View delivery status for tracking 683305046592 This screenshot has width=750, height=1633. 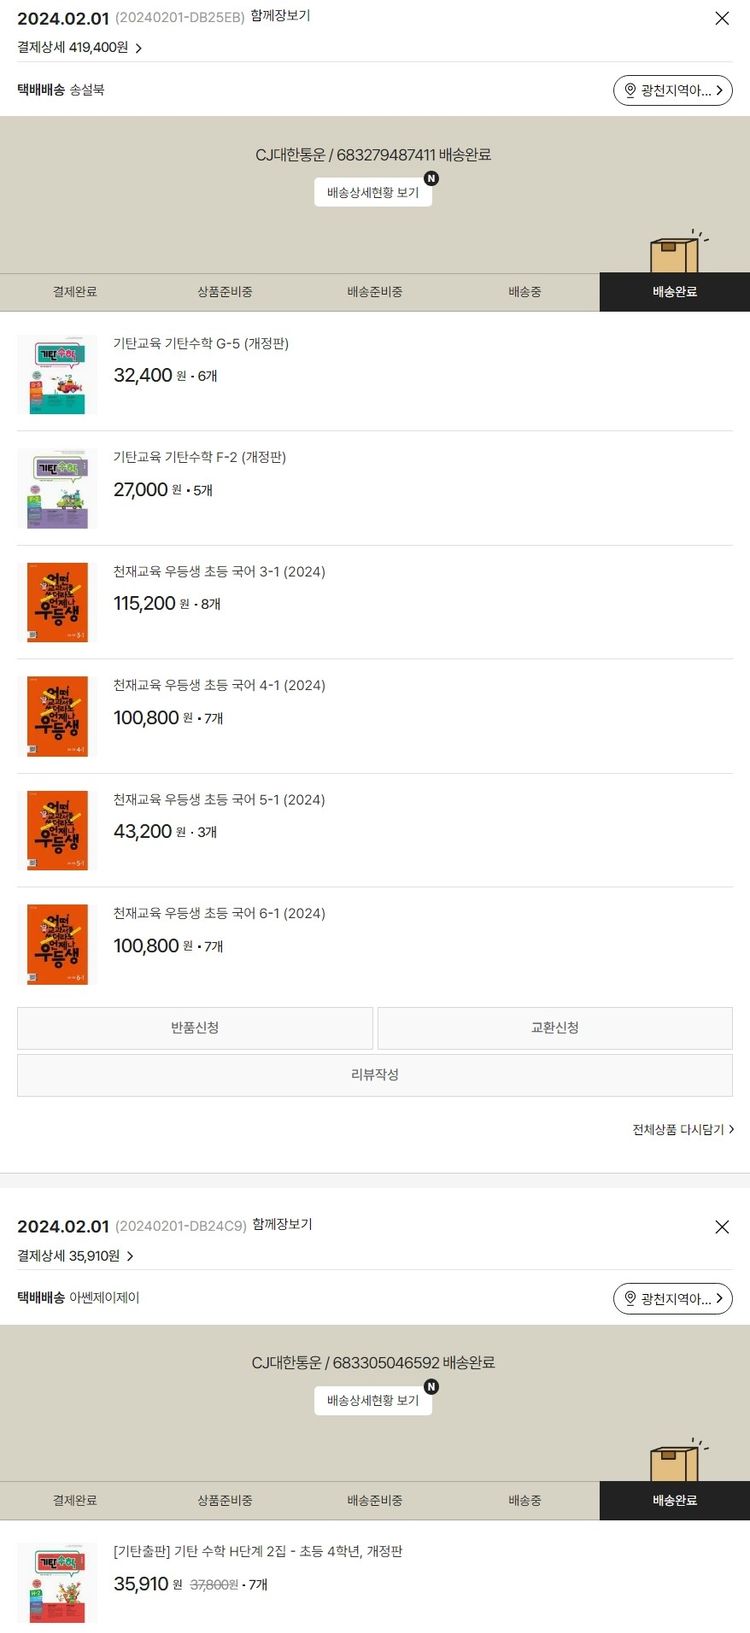[373, 1400]
